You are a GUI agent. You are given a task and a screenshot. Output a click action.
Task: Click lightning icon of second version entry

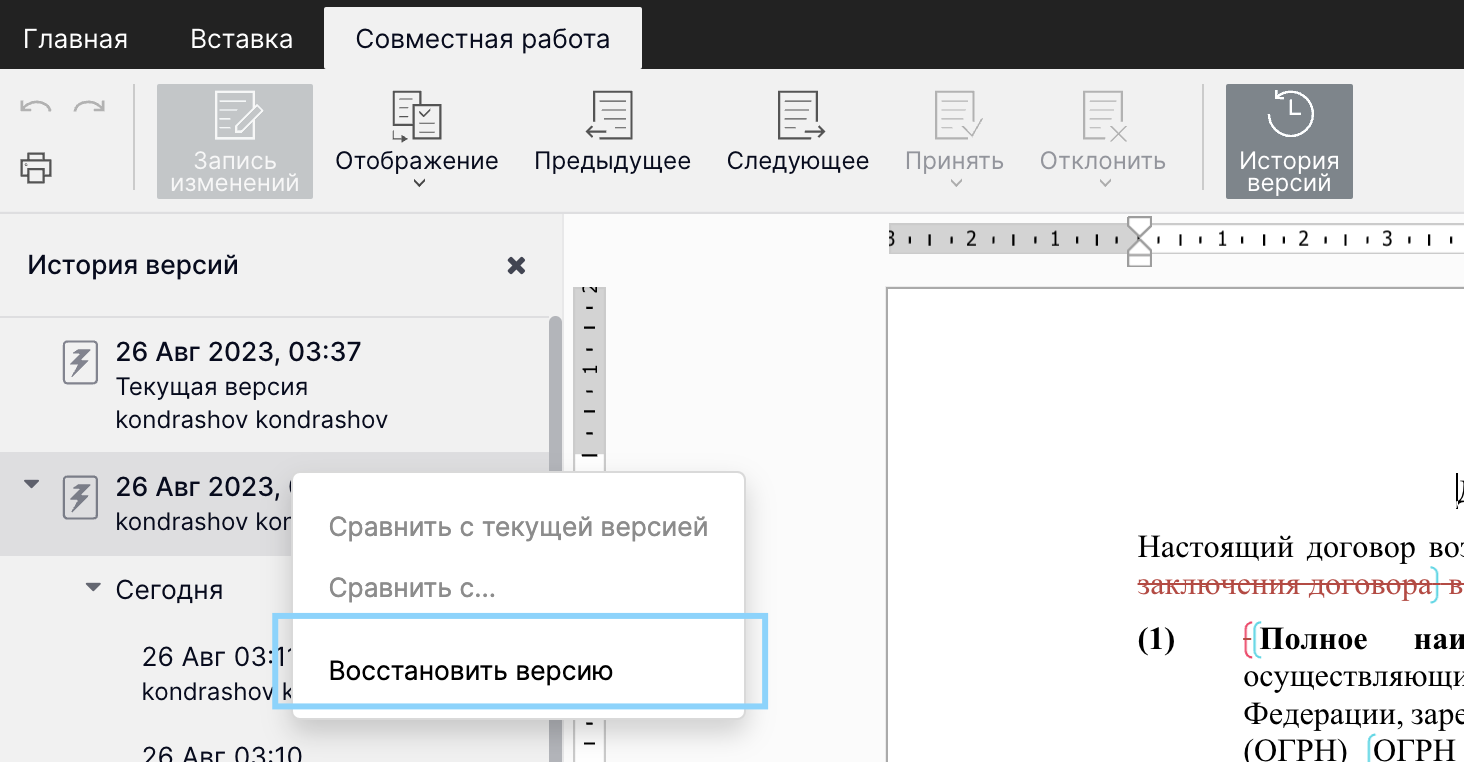(x=81, y=497)
